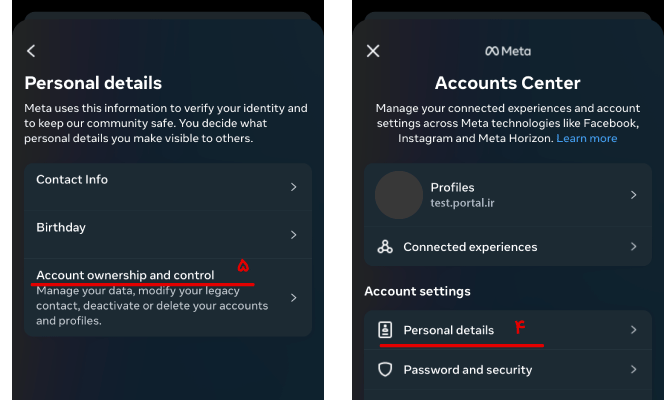This screenshot has height=400, width=671.
Task: Click the Connected experiences icon
Action: click(385, 247)
